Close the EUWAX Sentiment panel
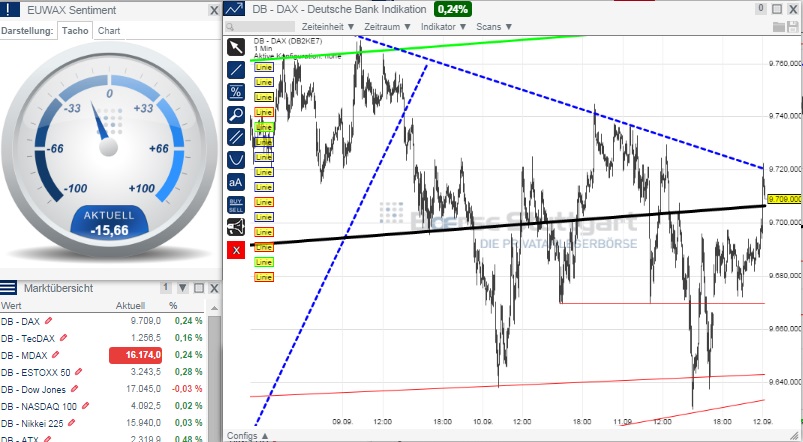The height and width of the screenshot is (442, 803). click(x=214, y=10)
